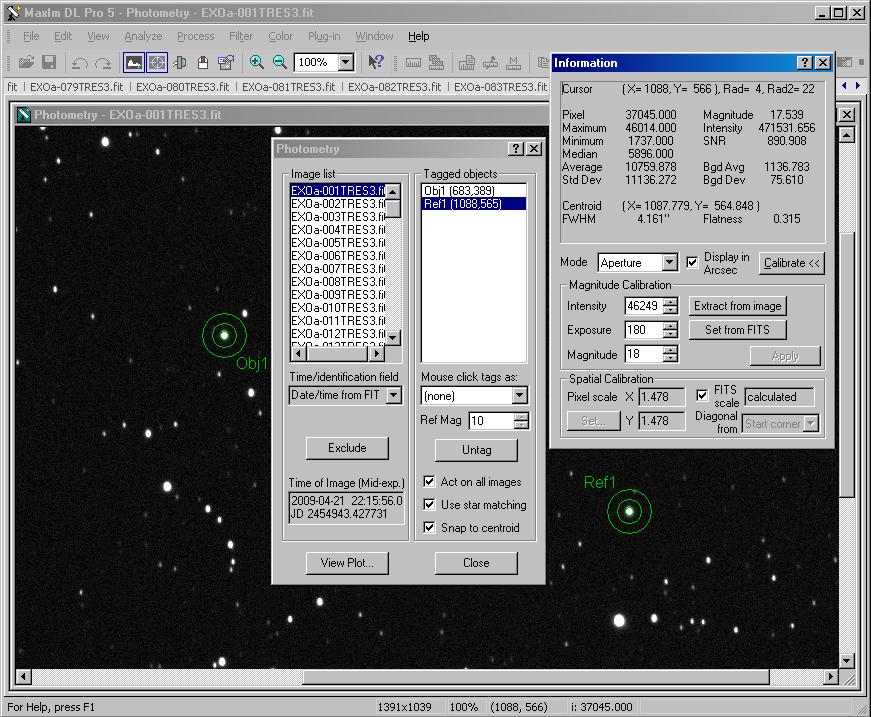871x717 pixels.
Task: Toggle the crosshair target toolbar icon
Action: pos(157,62)
